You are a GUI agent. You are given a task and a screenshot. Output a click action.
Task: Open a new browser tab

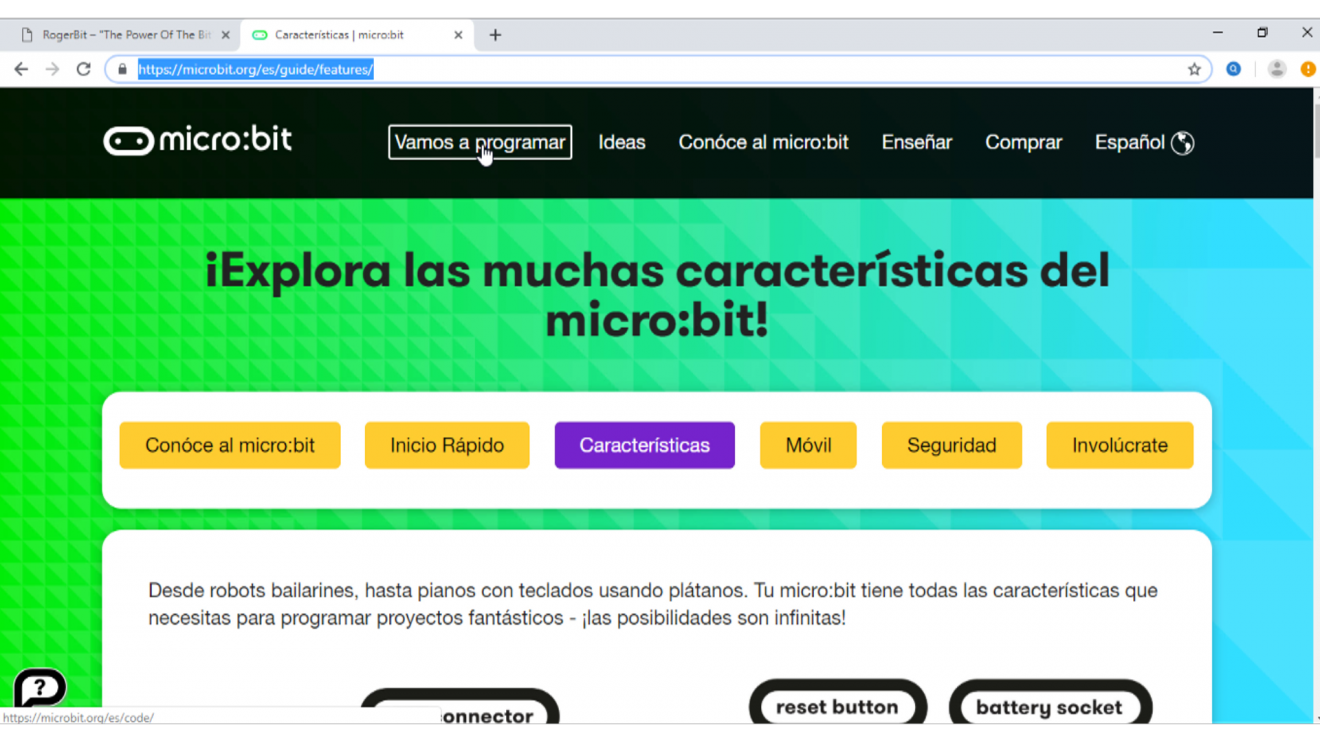494,34
